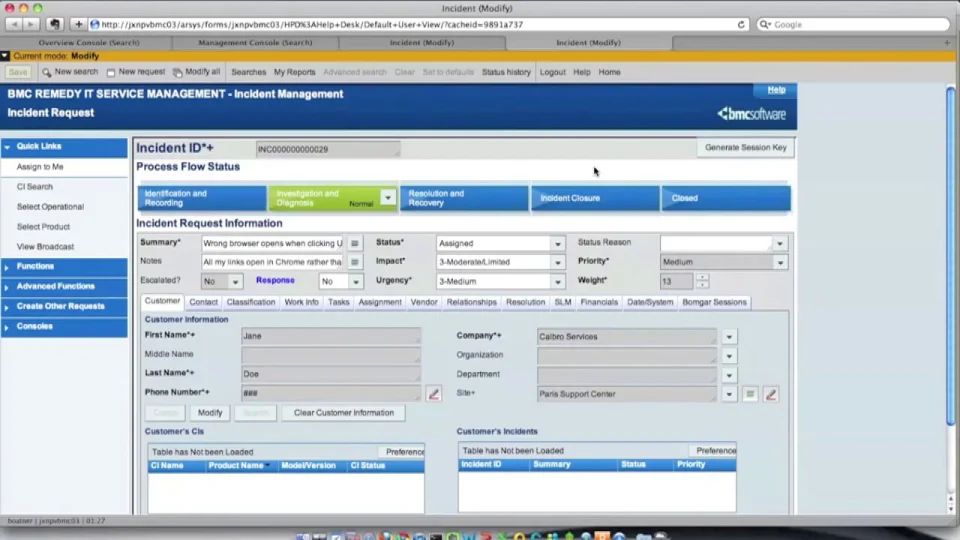Click the Modify all toolbar icon
Screen dimensions: 960x540
[178, 72]
